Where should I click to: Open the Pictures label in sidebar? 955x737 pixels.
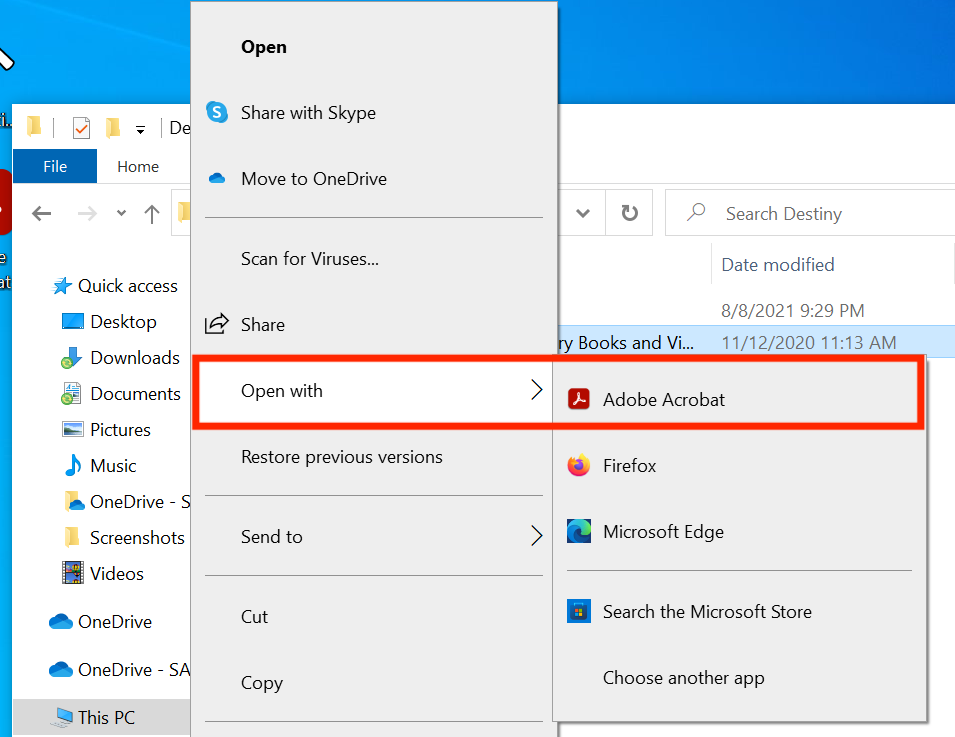click(x=121, y=429)
